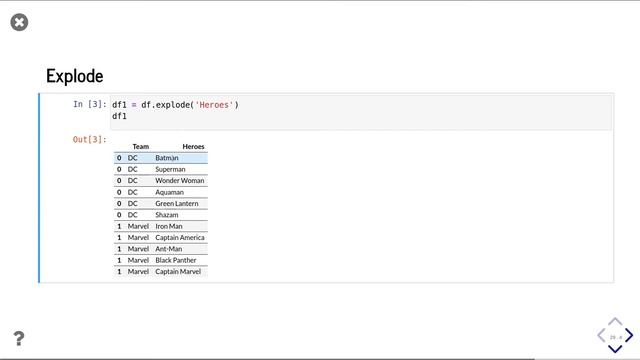Select the Shazam cell
This screenshot has width=640, height=360.
coord(167,215)
